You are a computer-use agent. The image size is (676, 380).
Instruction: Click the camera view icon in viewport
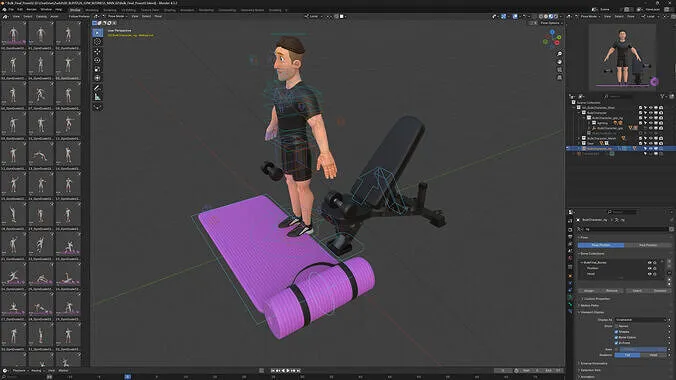pos(559,69)
